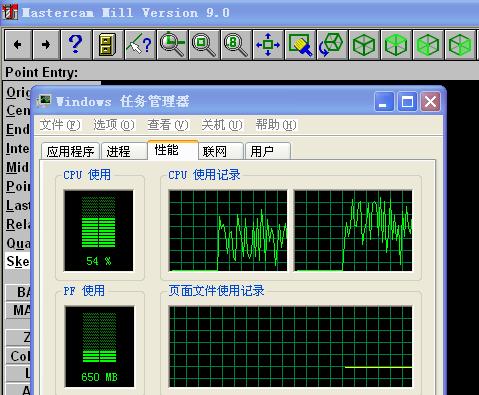Switch to the 进程 tab
Image resolution: width=479 pixels, height=395 pixels.
[x=124, y=151]
